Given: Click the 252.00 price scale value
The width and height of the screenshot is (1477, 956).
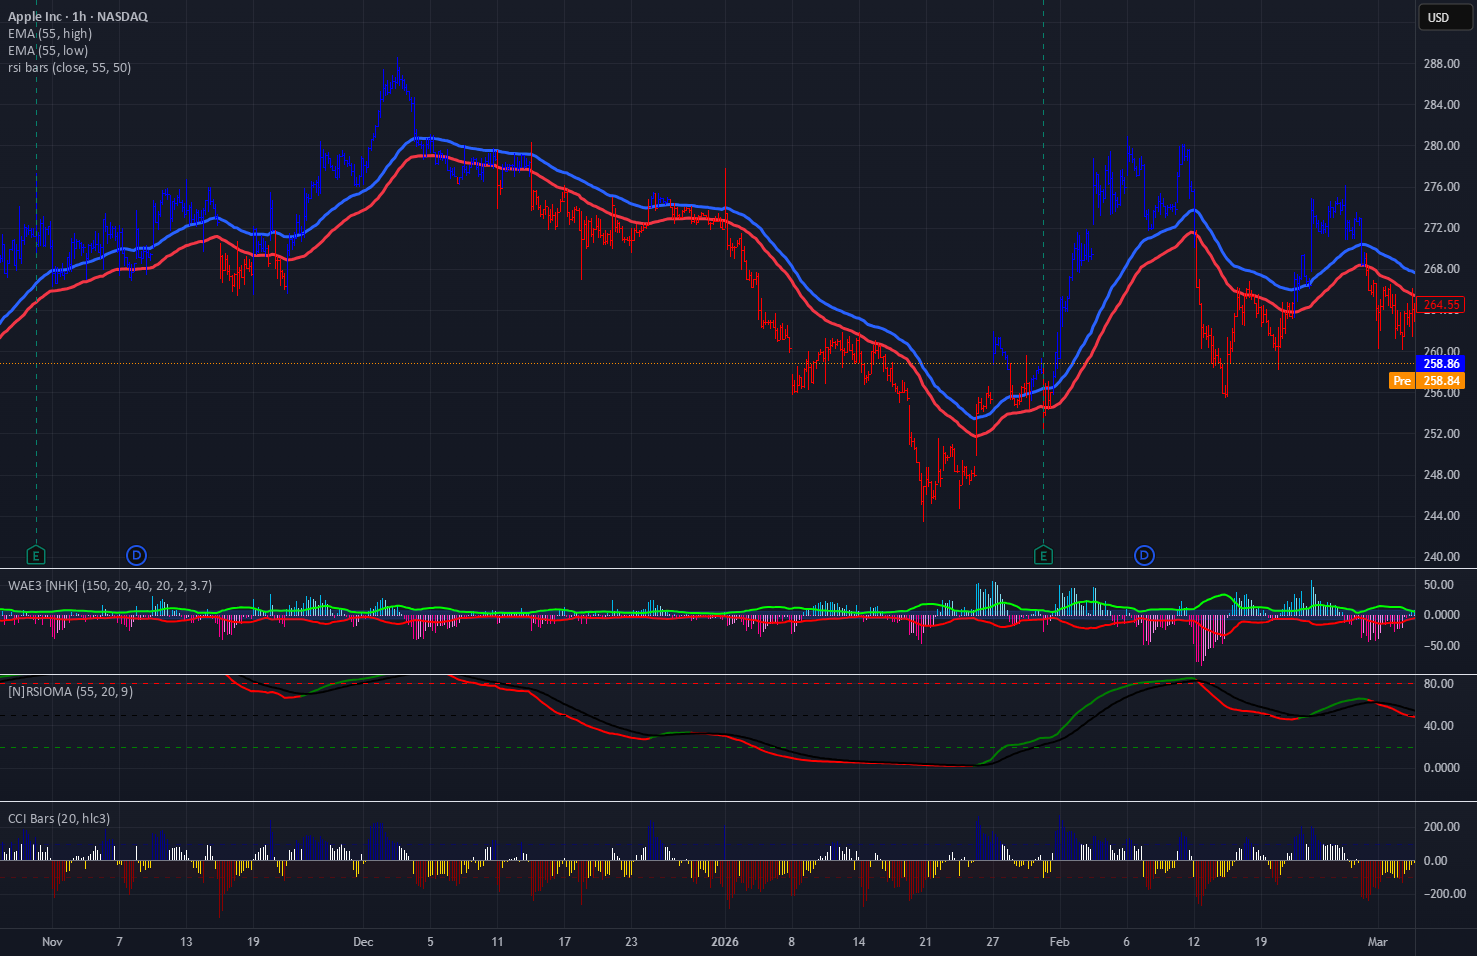Looking at the screenshot, I should click(x=1441, y=434).
